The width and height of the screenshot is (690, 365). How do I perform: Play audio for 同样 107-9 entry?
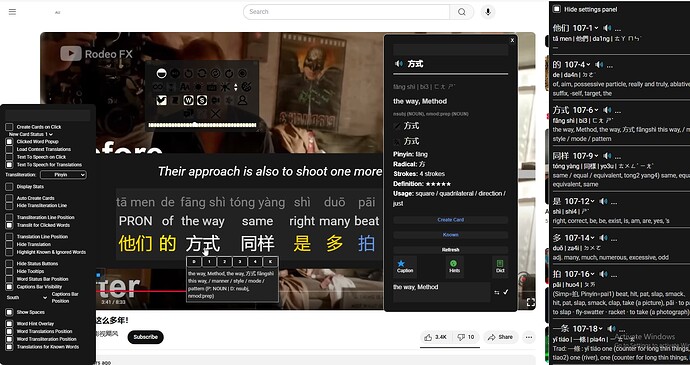coord(607,156)
